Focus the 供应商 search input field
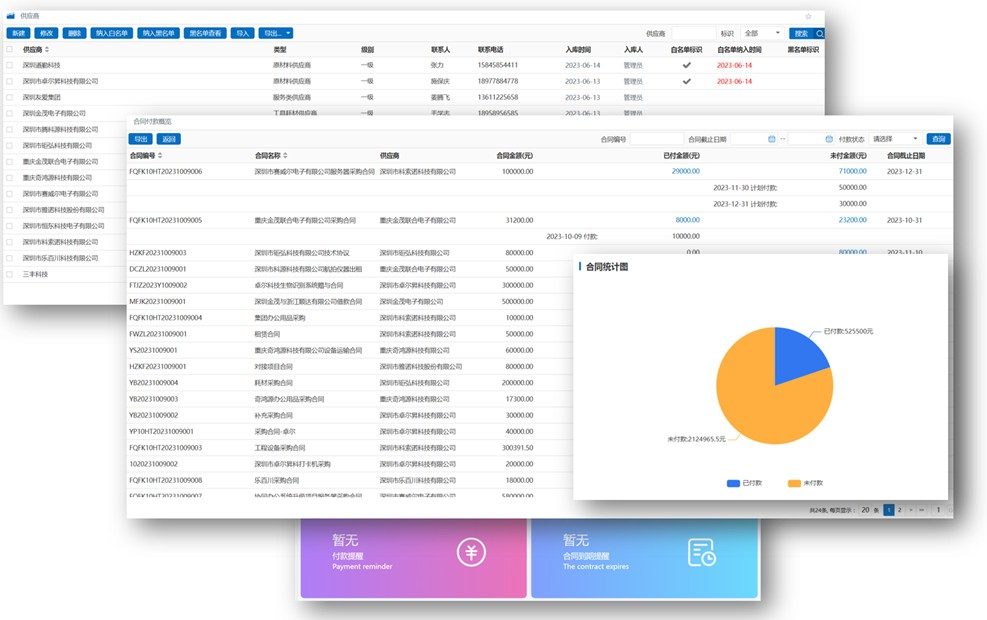The height and width of the screenshot is (620, 987). coord(693,33)
